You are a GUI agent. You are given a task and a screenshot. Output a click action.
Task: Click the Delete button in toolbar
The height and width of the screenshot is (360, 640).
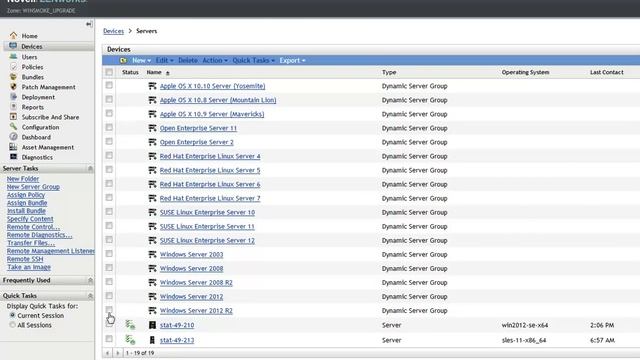click(x=188, y=60)
